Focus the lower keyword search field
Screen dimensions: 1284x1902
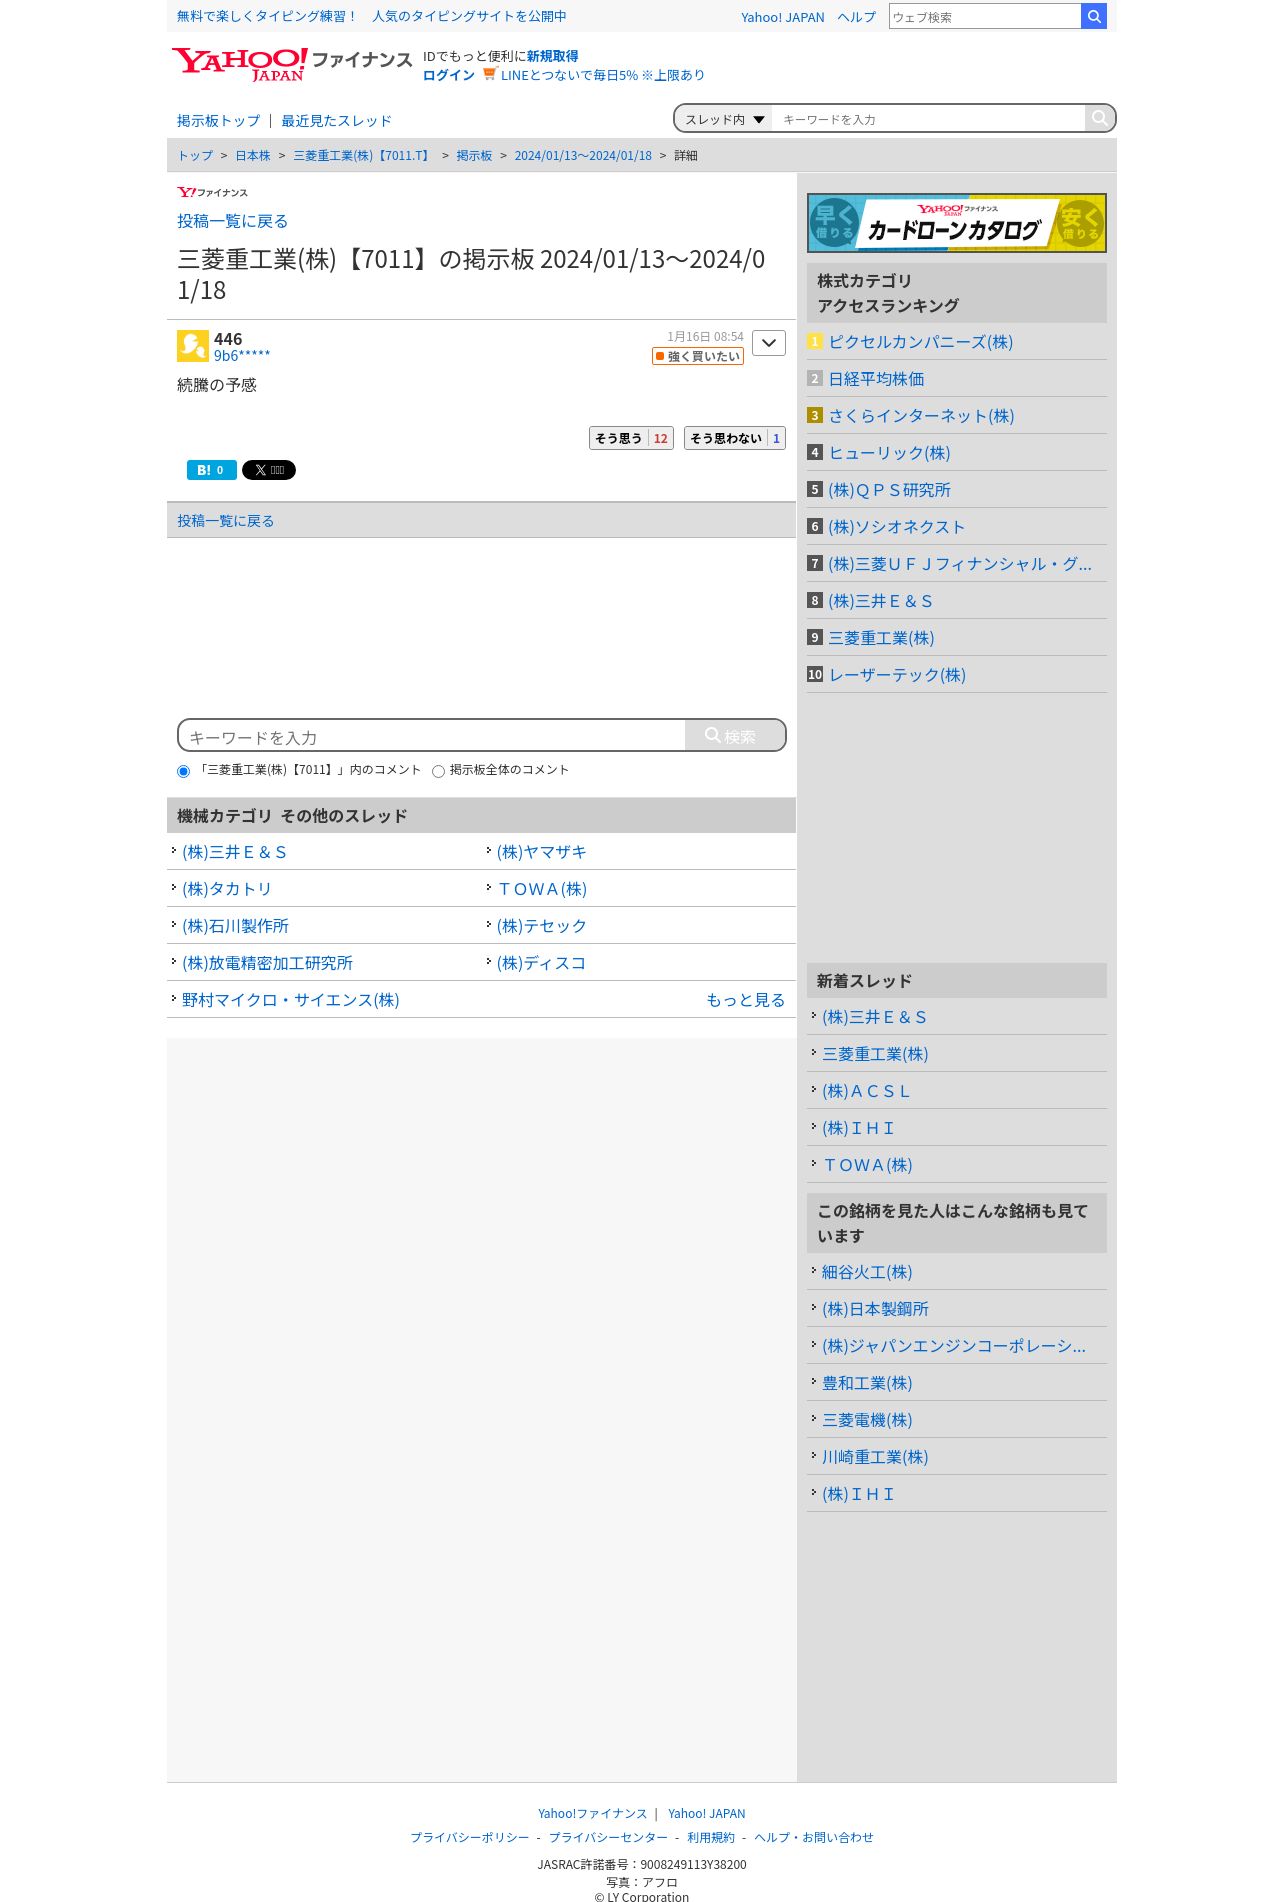(432, 736)
